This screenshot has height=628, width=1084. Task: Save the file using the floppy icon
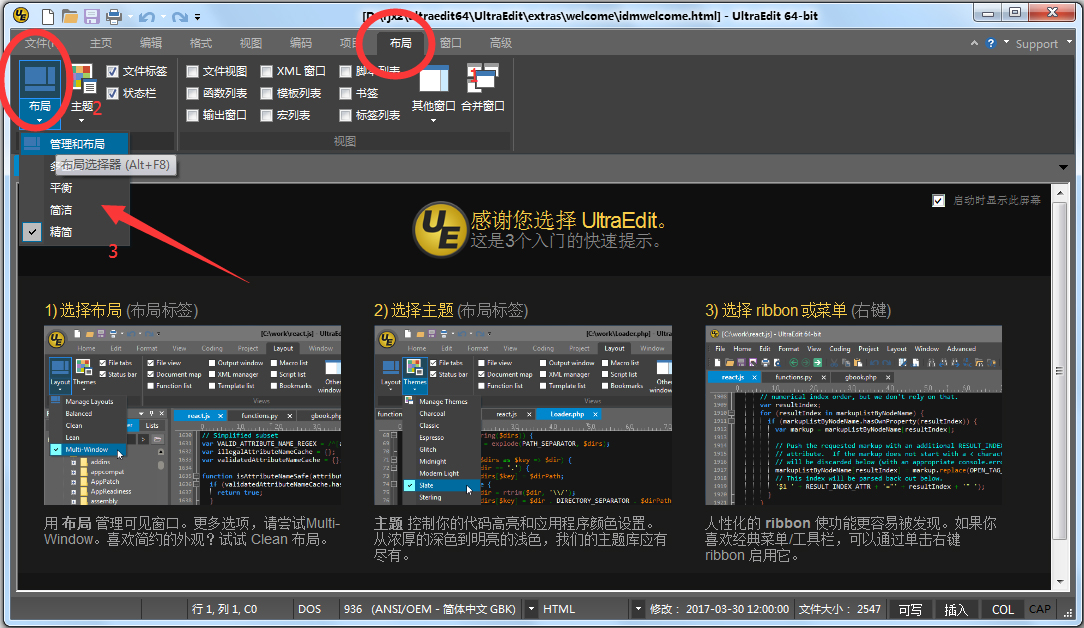91,15
